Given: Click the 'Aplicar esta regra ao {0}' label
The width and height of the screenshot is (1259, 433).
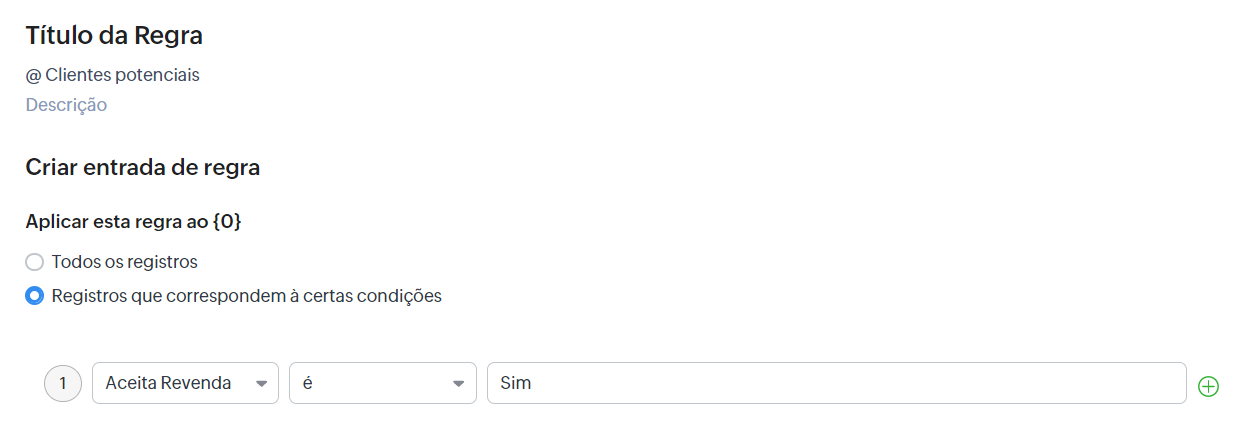Looking at the screenshot, I should 133,222.
